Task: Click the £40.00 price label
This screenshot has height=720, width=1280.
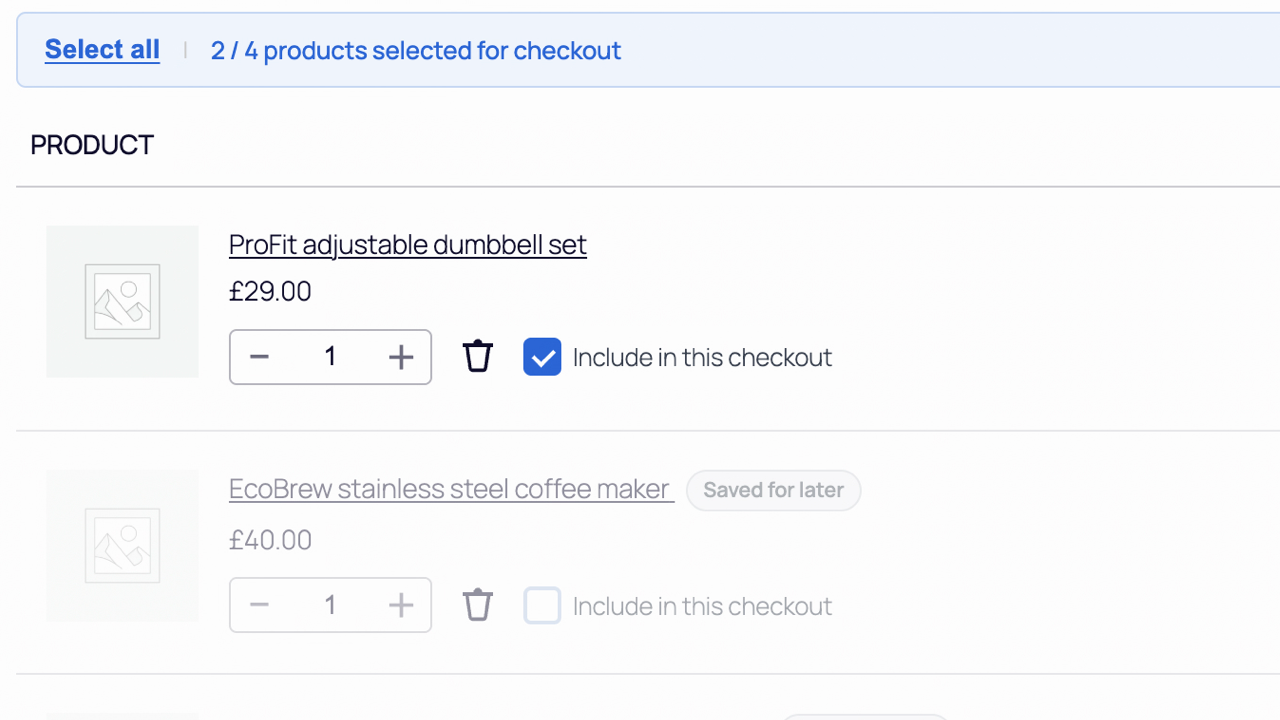Action: click(x=270, y=539)
